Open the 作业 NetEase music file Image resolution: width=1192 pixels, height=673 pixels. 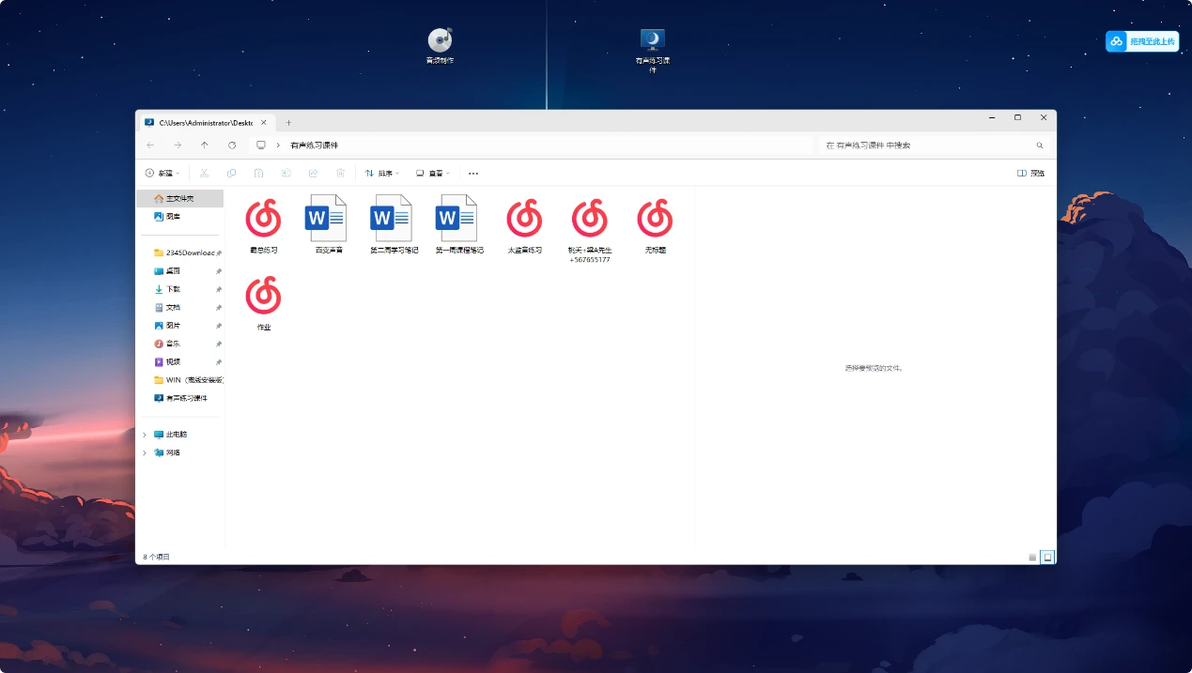tap(263, 303)
